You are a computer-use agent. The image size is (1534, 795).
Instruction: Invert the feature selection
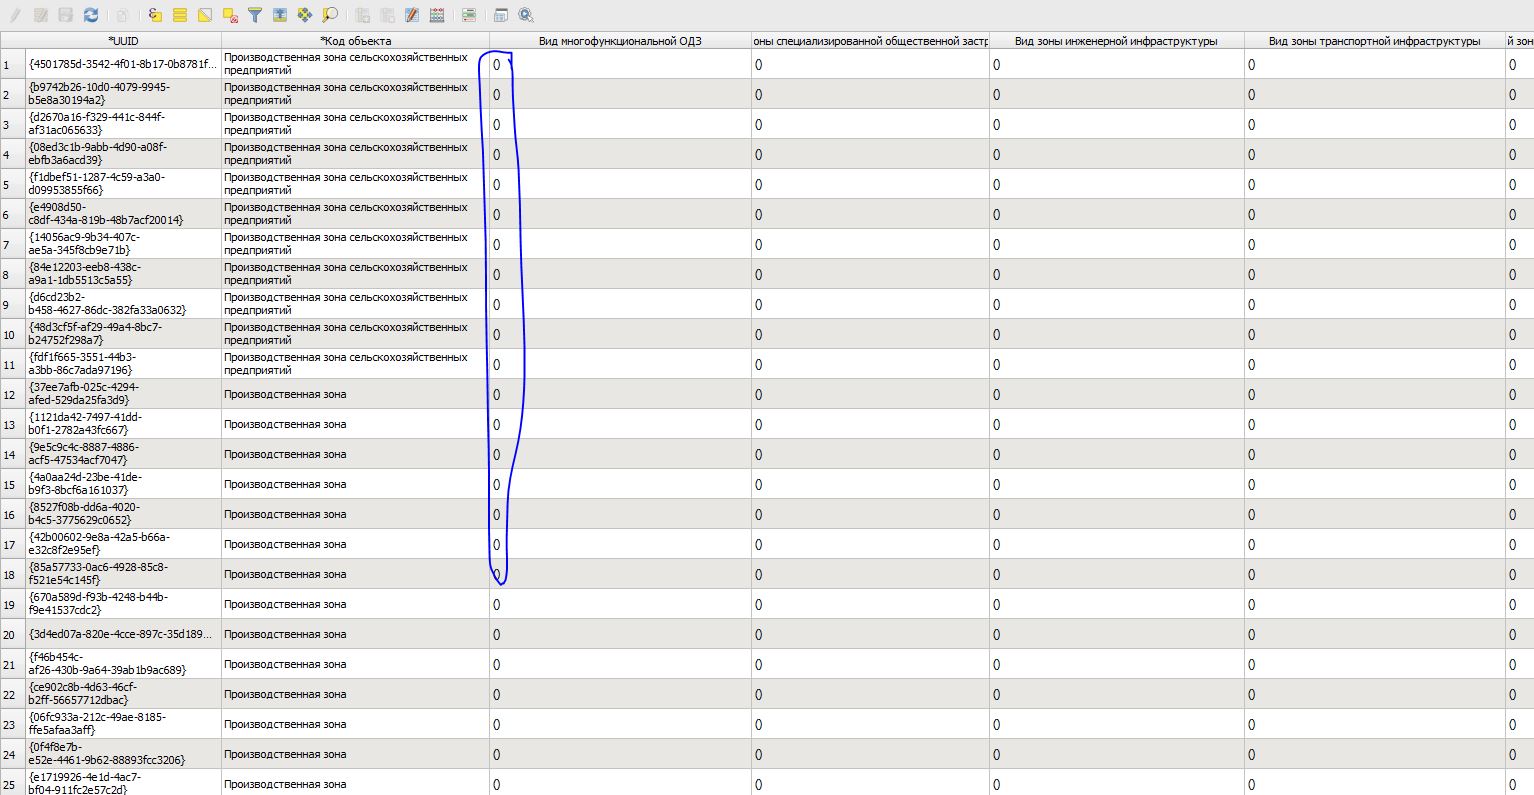tap(205, 15)
